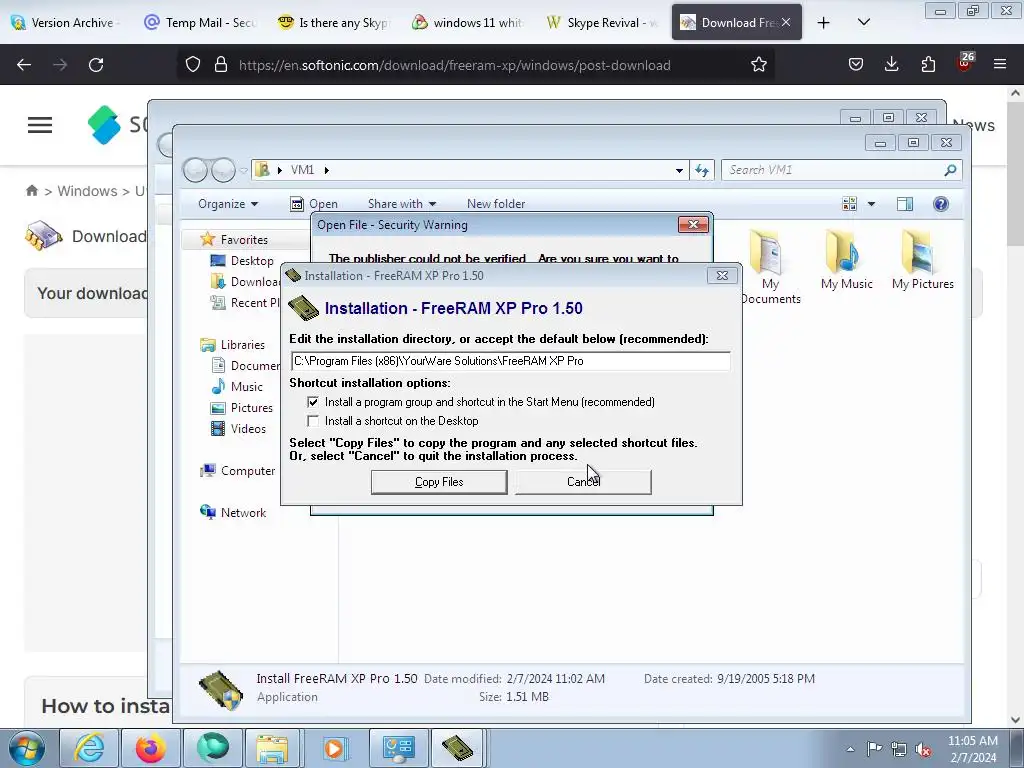Open the My Pictures folder
Viewport: 1024px width, 768px height.
click(x=923, y=260)
